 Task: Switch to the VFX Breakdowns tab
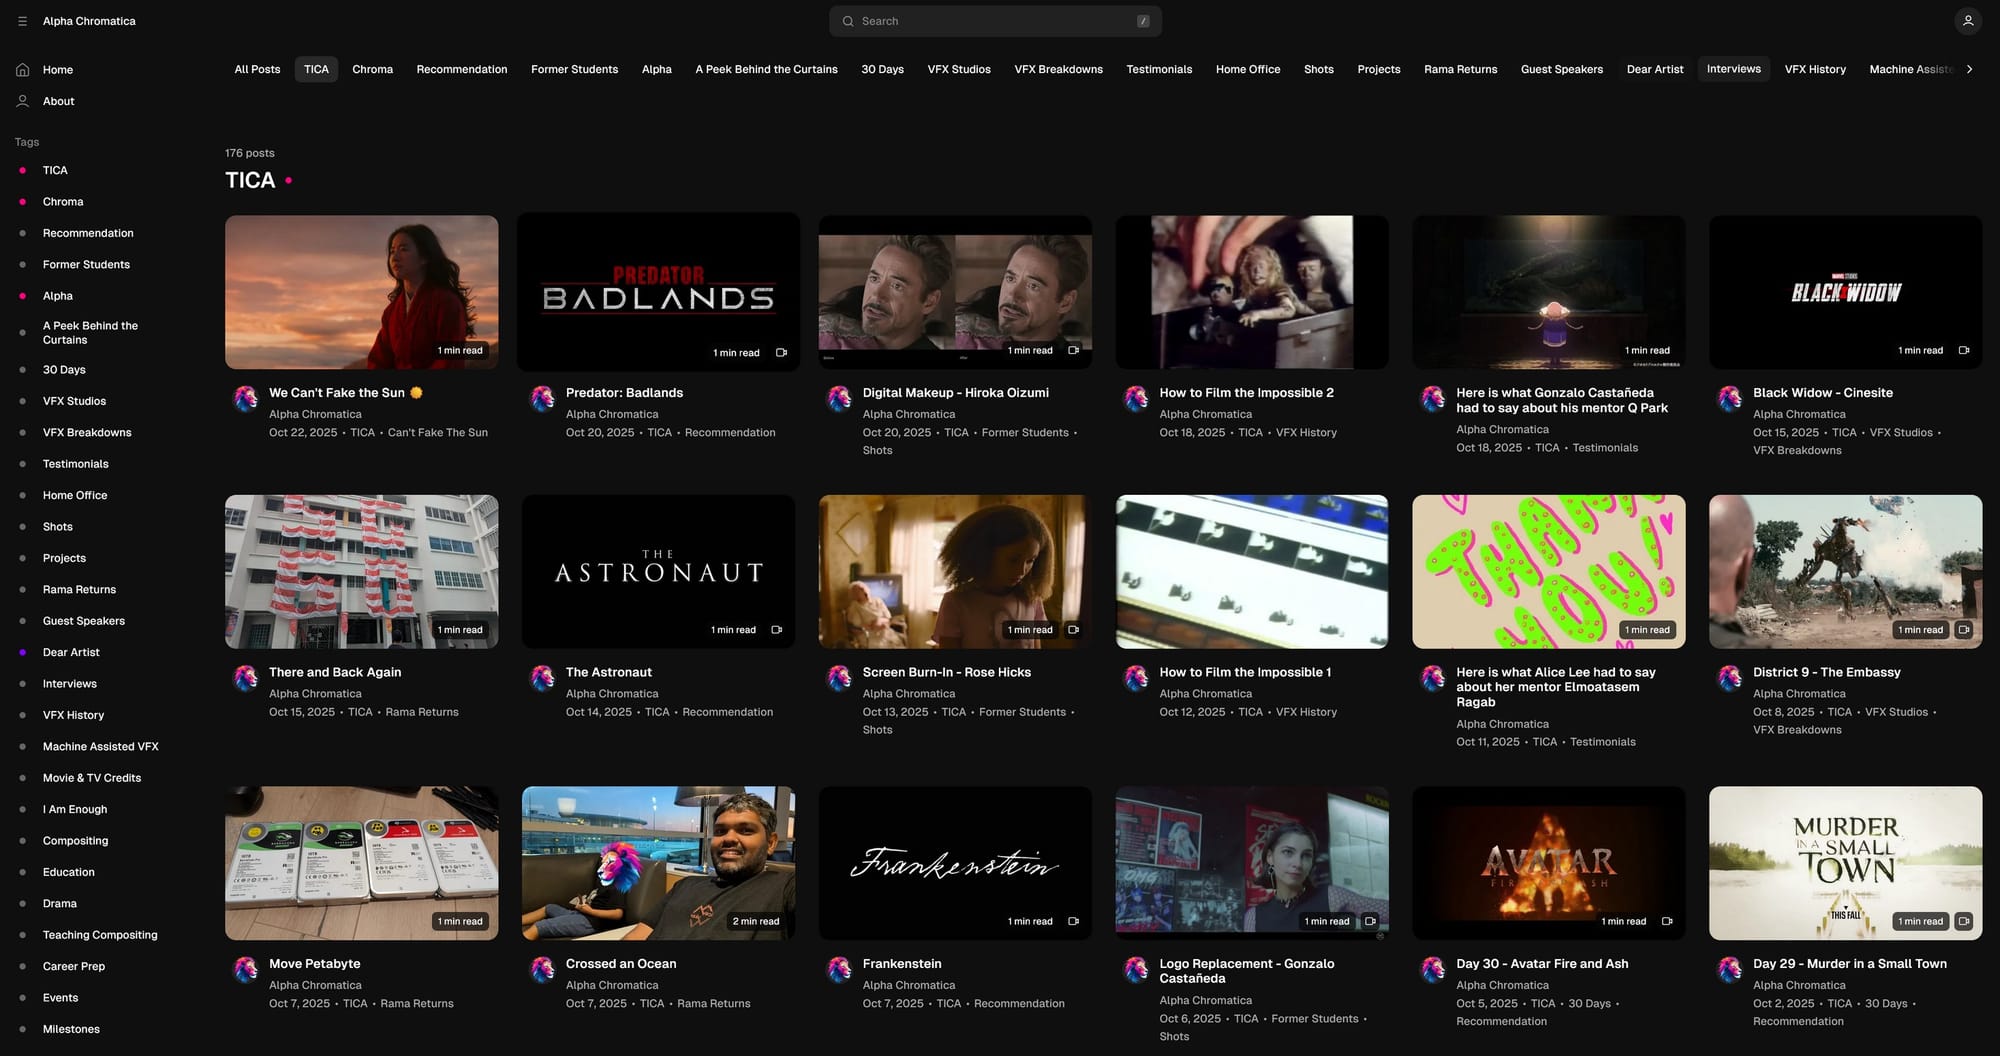(1058, 69)
